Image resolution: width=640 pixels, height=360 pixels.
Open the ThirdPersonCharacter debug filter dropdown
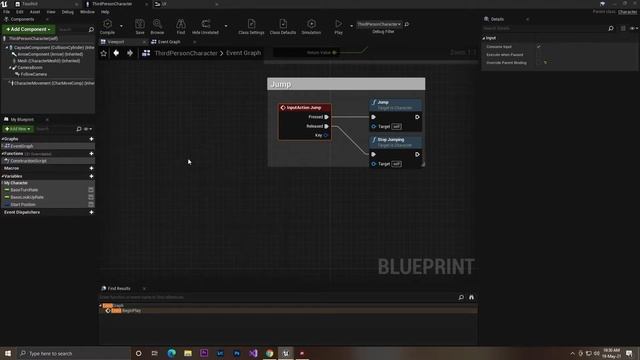point(379,24)
